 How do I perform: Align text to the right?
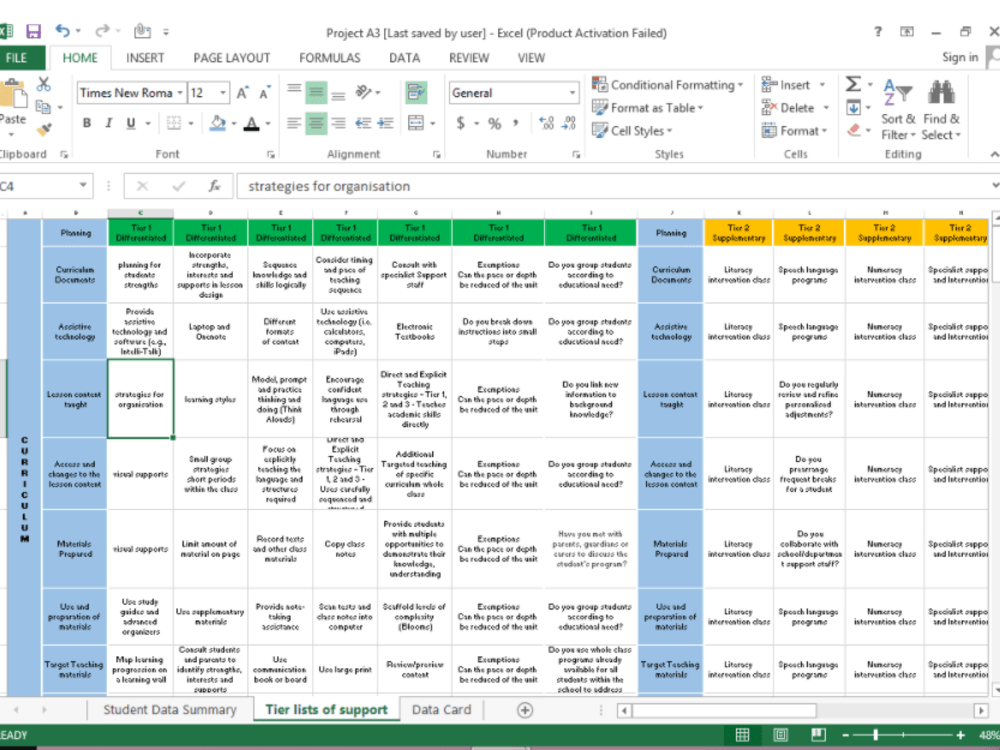pyautogui.click(x=339, y=123)
